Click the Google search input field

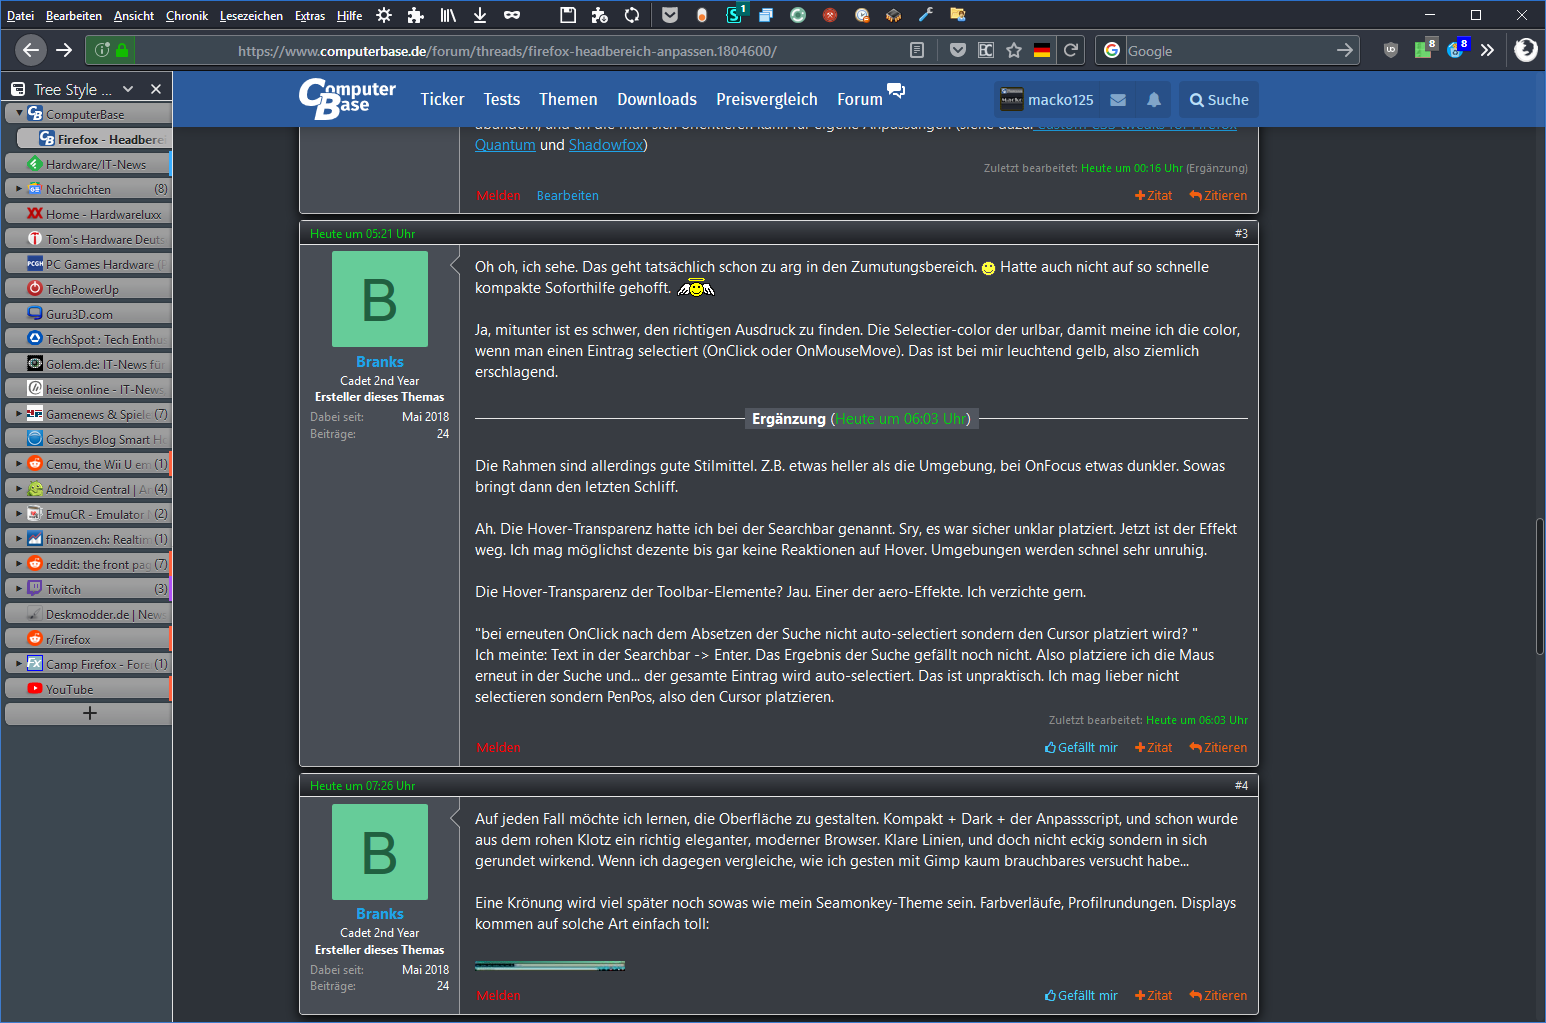tap(1228, 50)
